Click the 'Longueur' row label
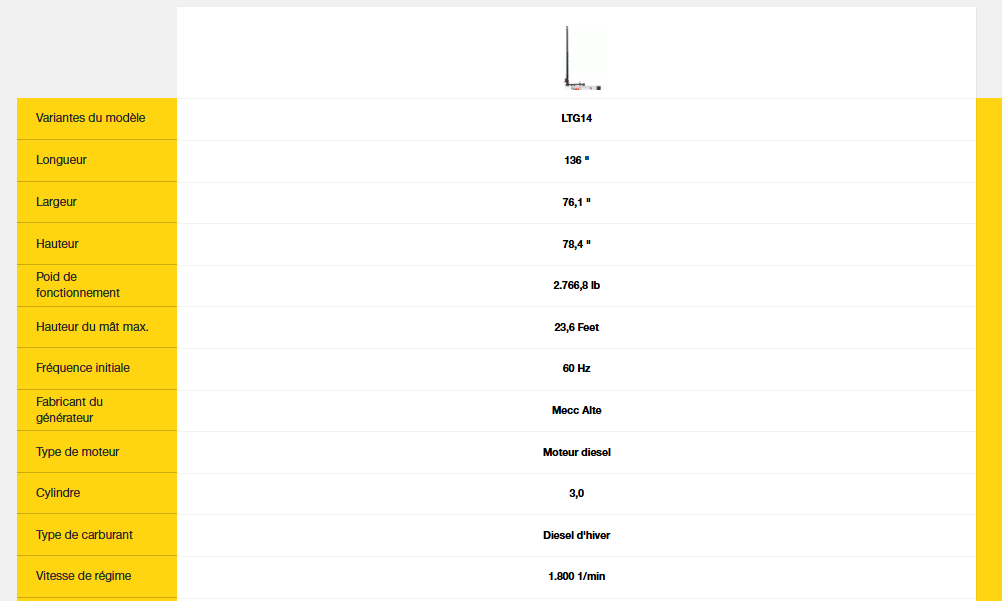 pos(62,160)
